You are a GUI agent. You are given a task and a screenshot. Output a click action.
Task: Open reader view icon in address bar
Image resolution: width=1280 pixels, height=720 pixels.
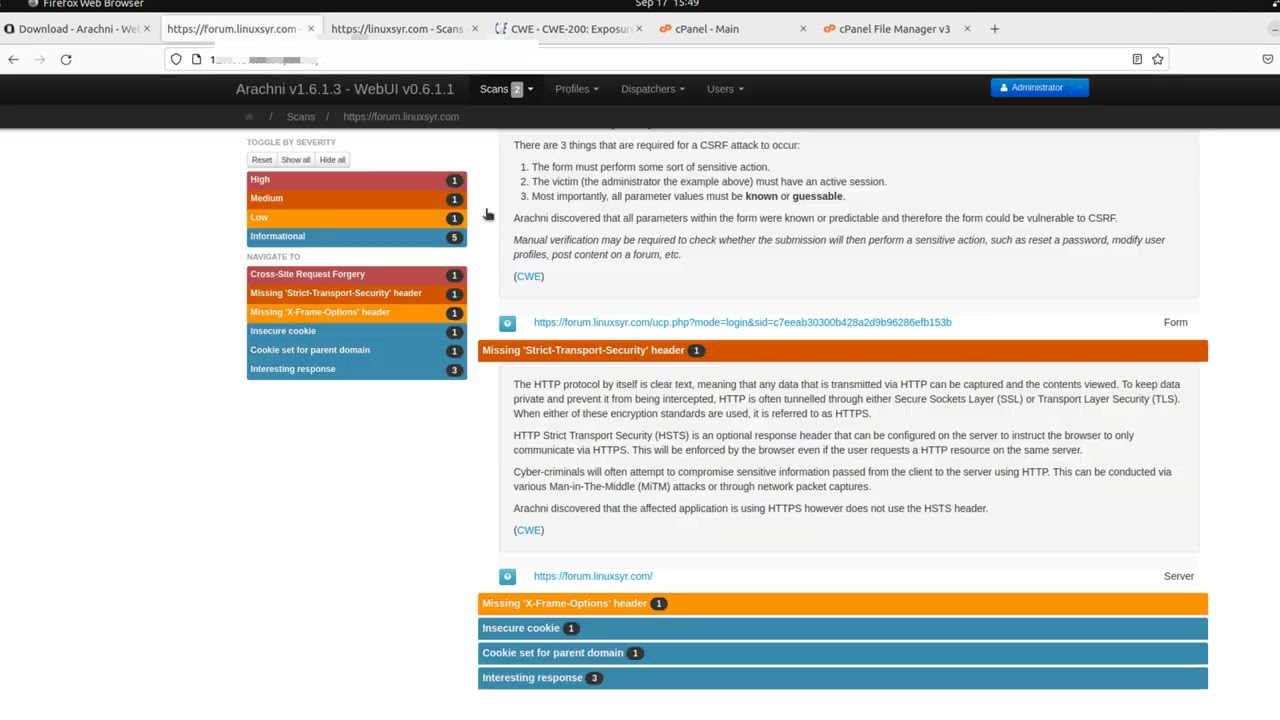[x=1137, y=59]
